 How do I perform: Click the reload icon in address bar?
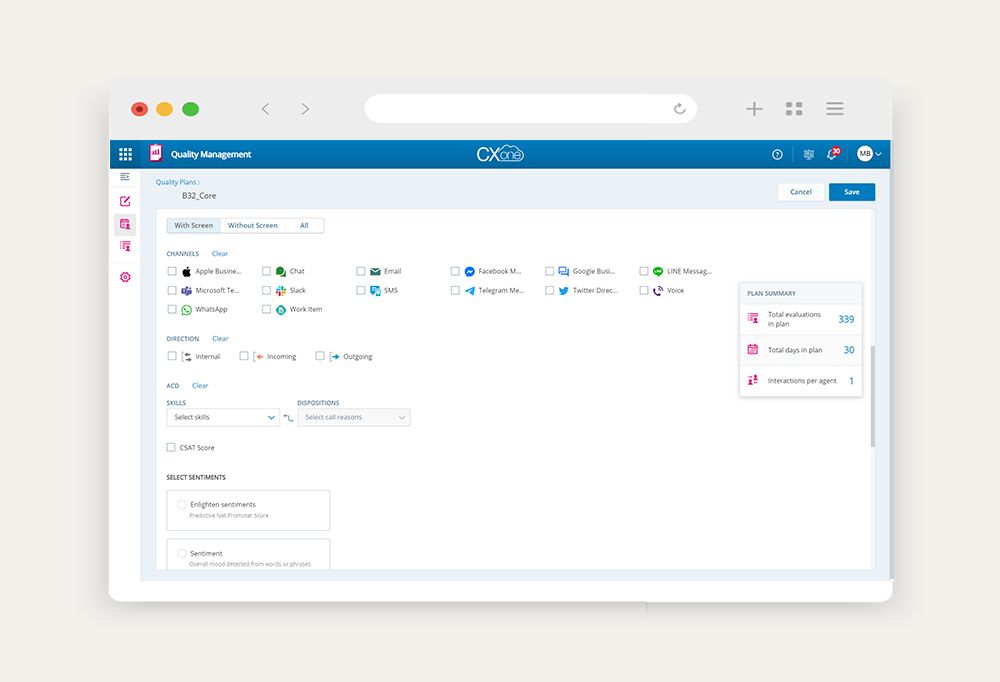click(x=680, y=109)
